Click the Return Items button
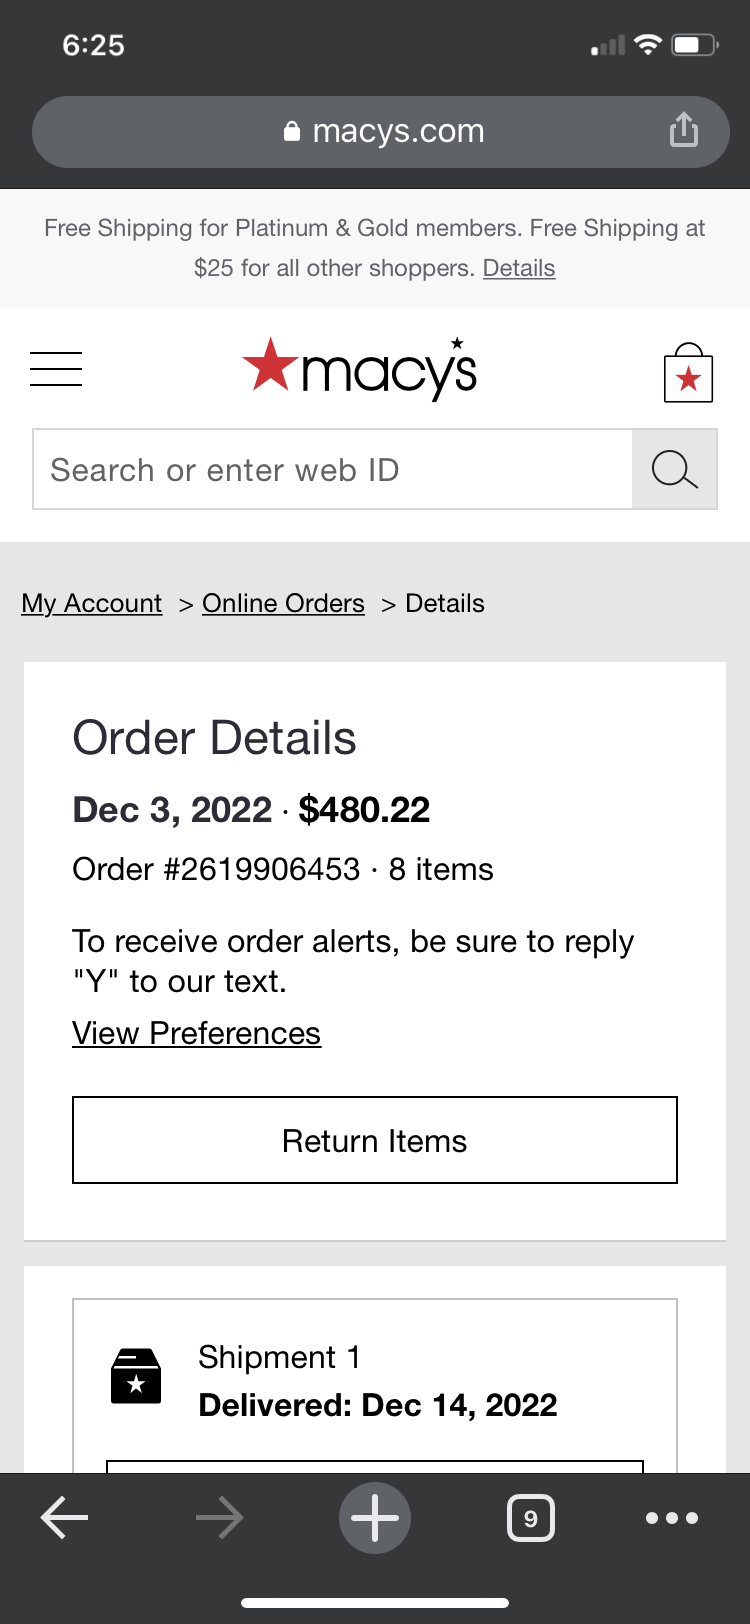Screen dimensions: 750x1624 [x=374, y=1140]
